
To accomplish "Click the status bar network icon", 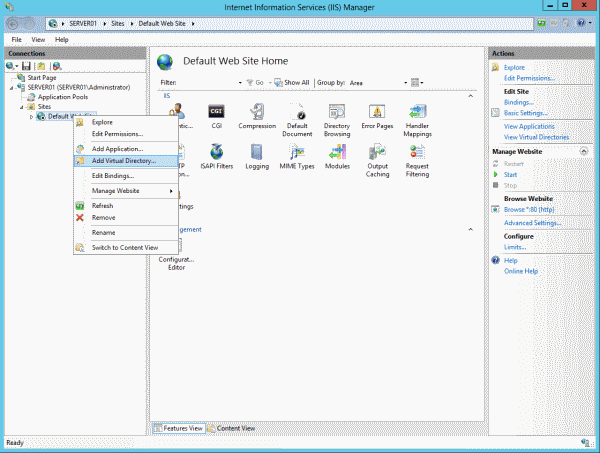I will [585, 443].
